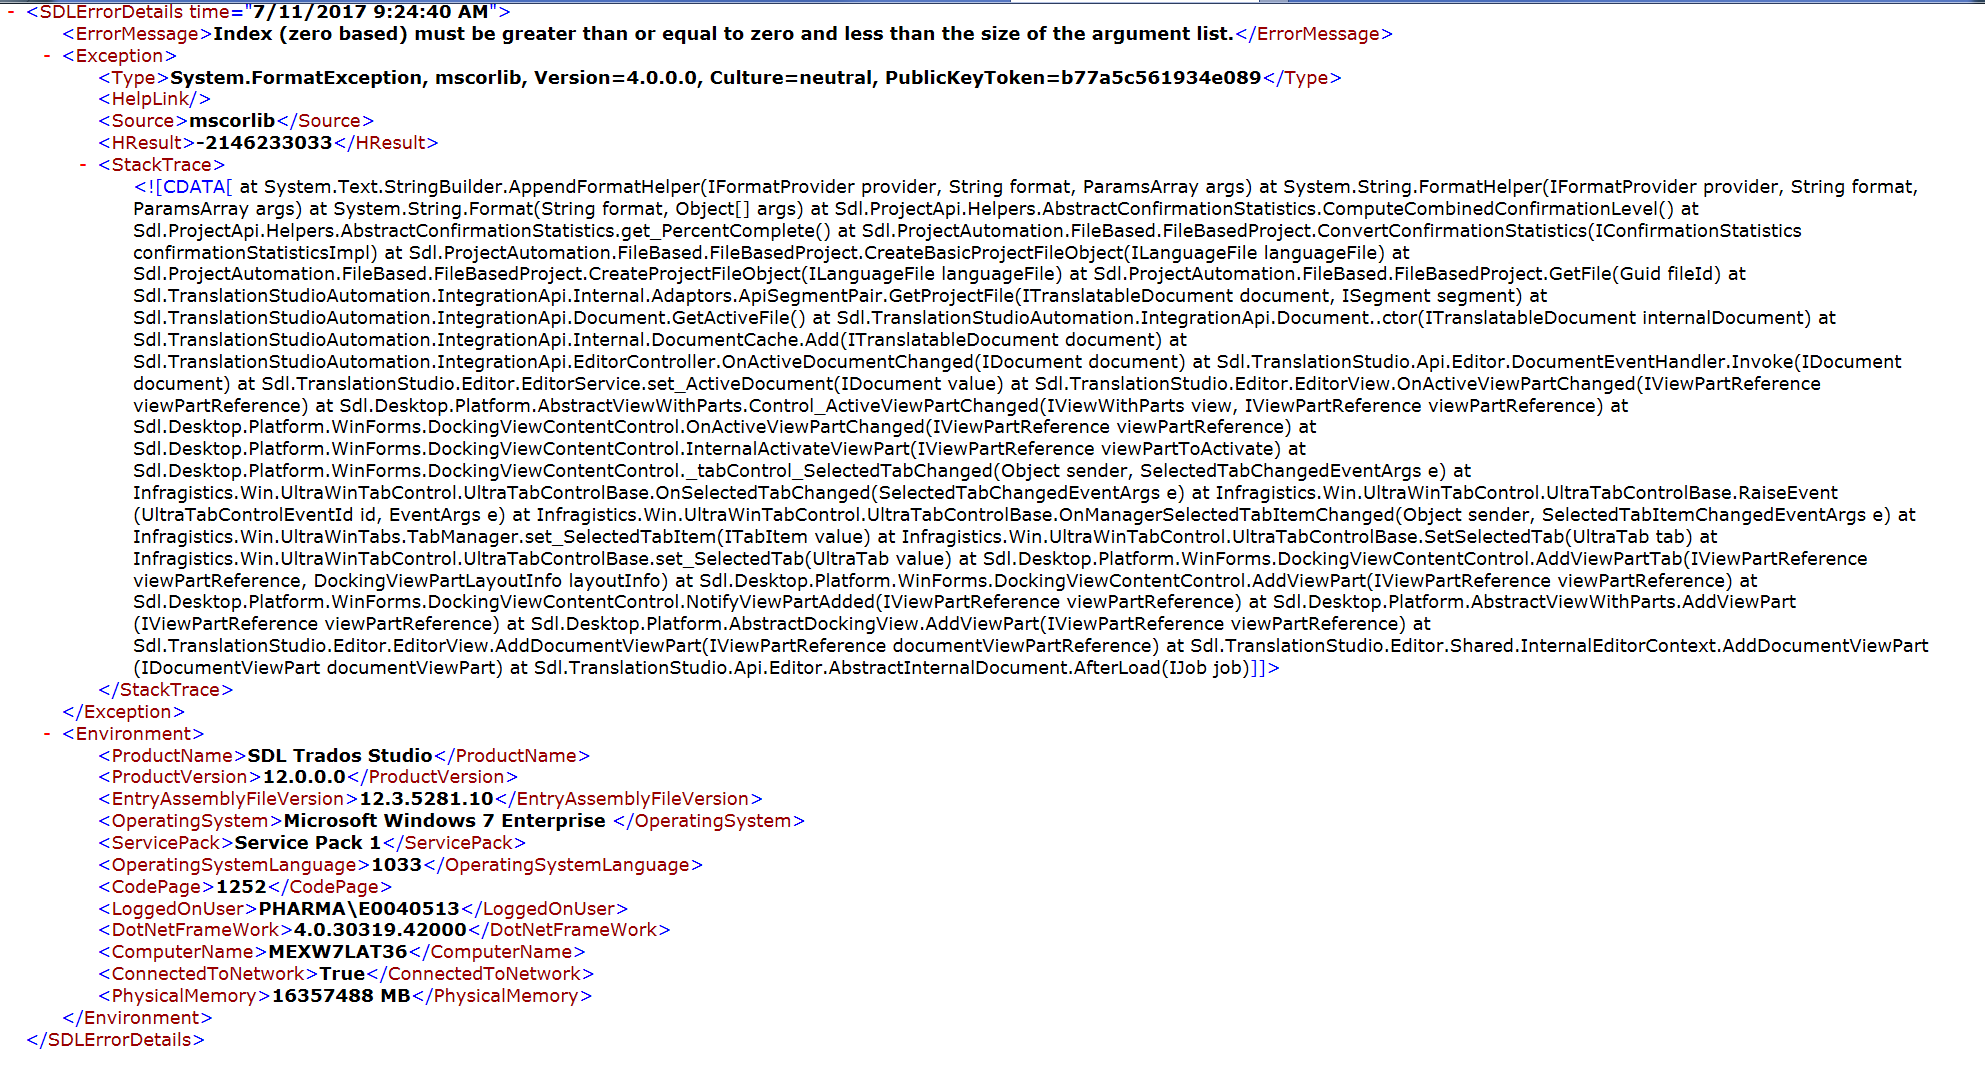Click the Service Pack 1 value
This screenshot has width=1985, height=1069.
pos(308,843)
